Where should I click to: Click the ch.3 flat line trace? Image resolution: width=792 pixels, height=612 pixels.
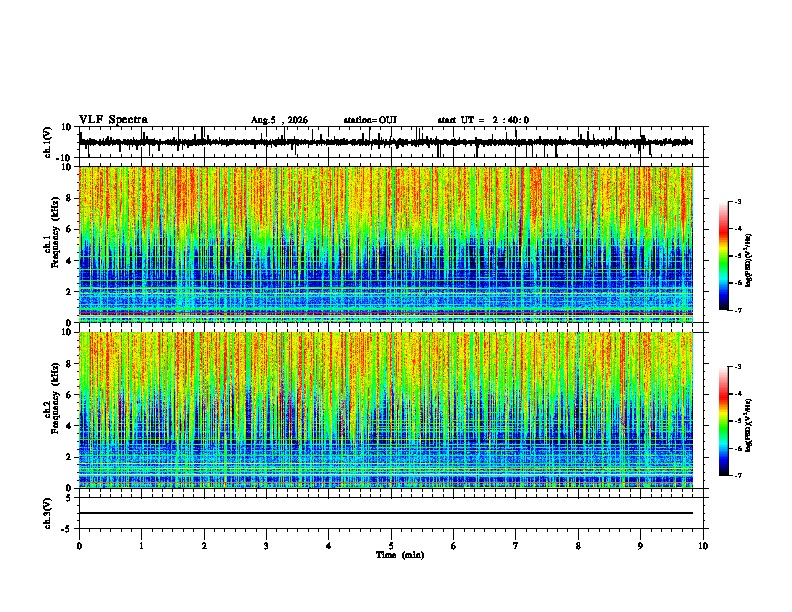coord(386,513)
